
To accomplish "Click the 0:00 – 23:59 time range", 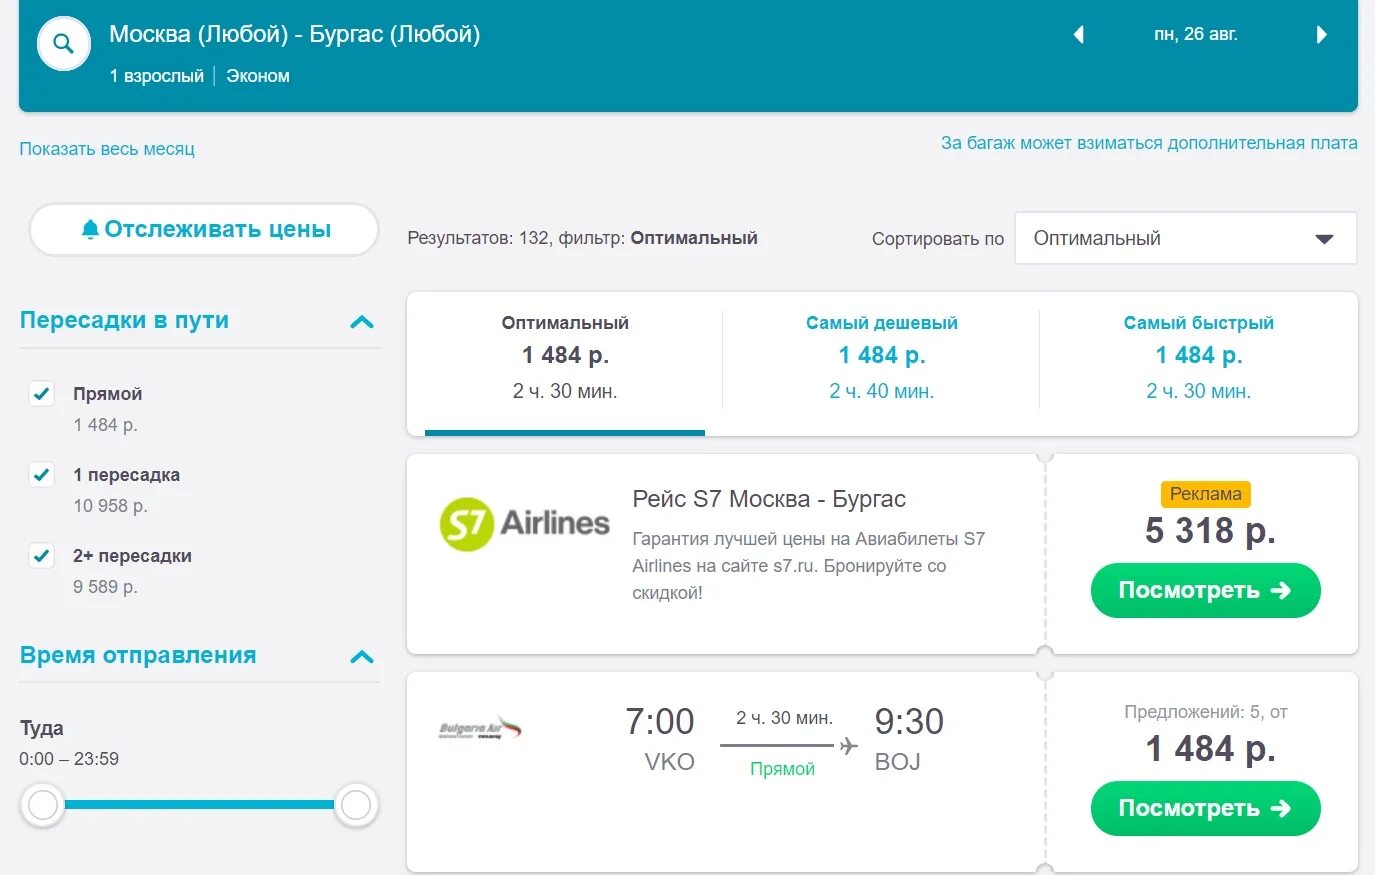I will coord(69,759).
